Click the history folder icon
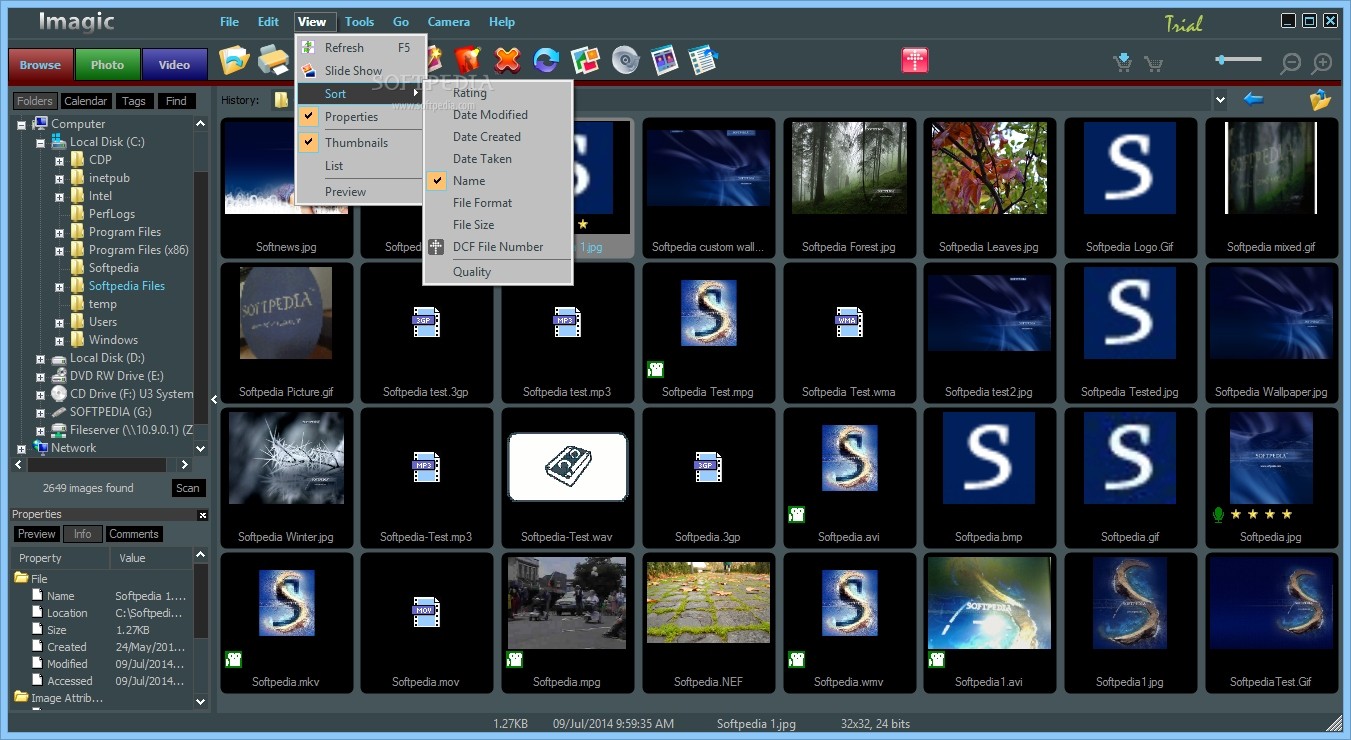The width and height of the screenshot is (1351, 740). 282,99
